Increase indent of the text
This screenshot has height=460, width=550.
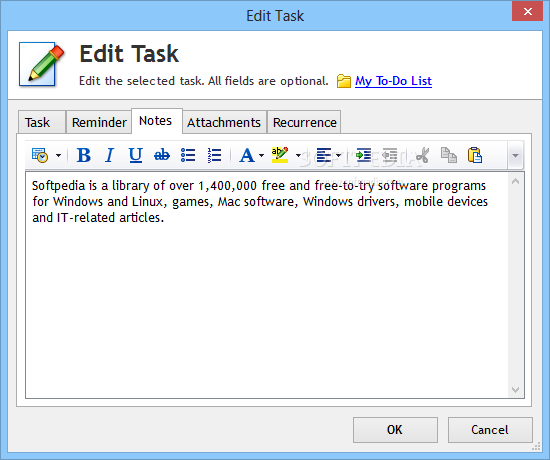click(x=363, y=155)
